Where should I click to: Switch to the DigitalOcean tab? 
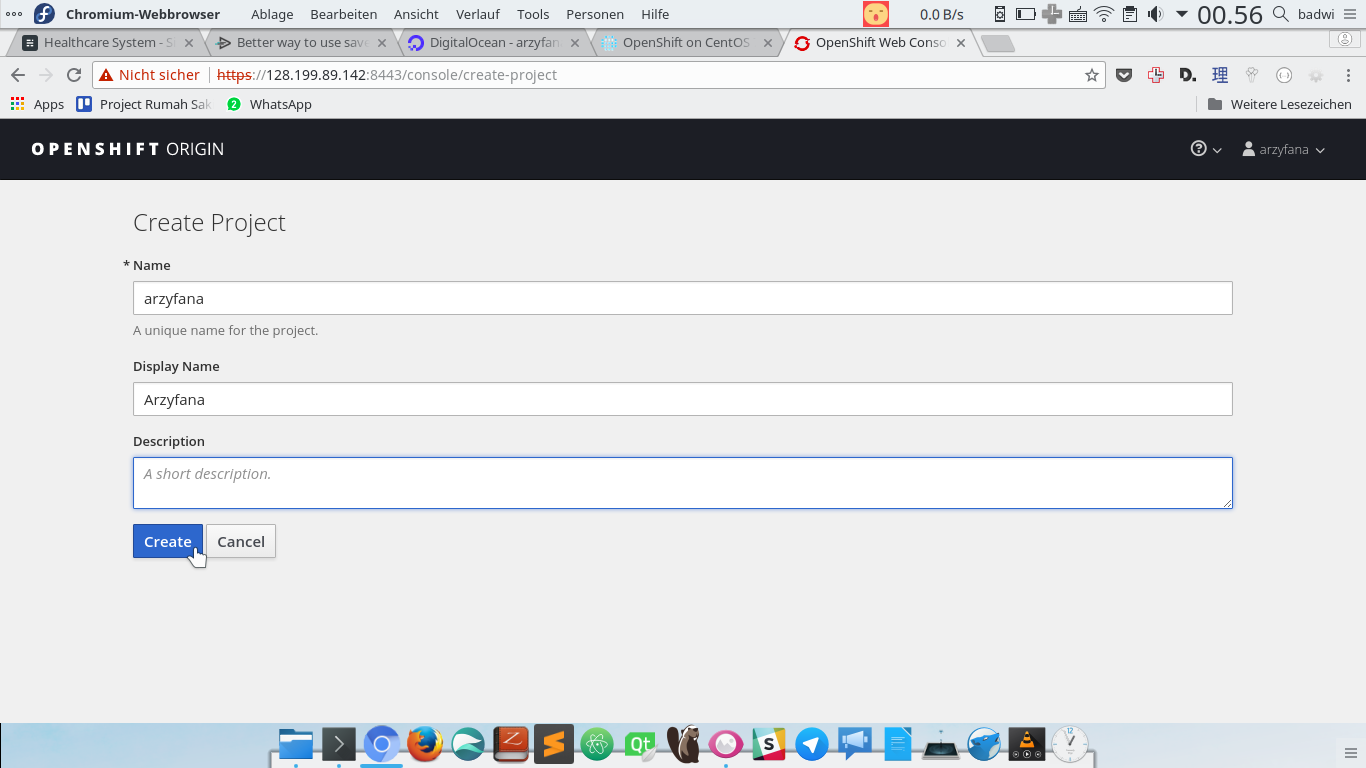coord(494,43)
